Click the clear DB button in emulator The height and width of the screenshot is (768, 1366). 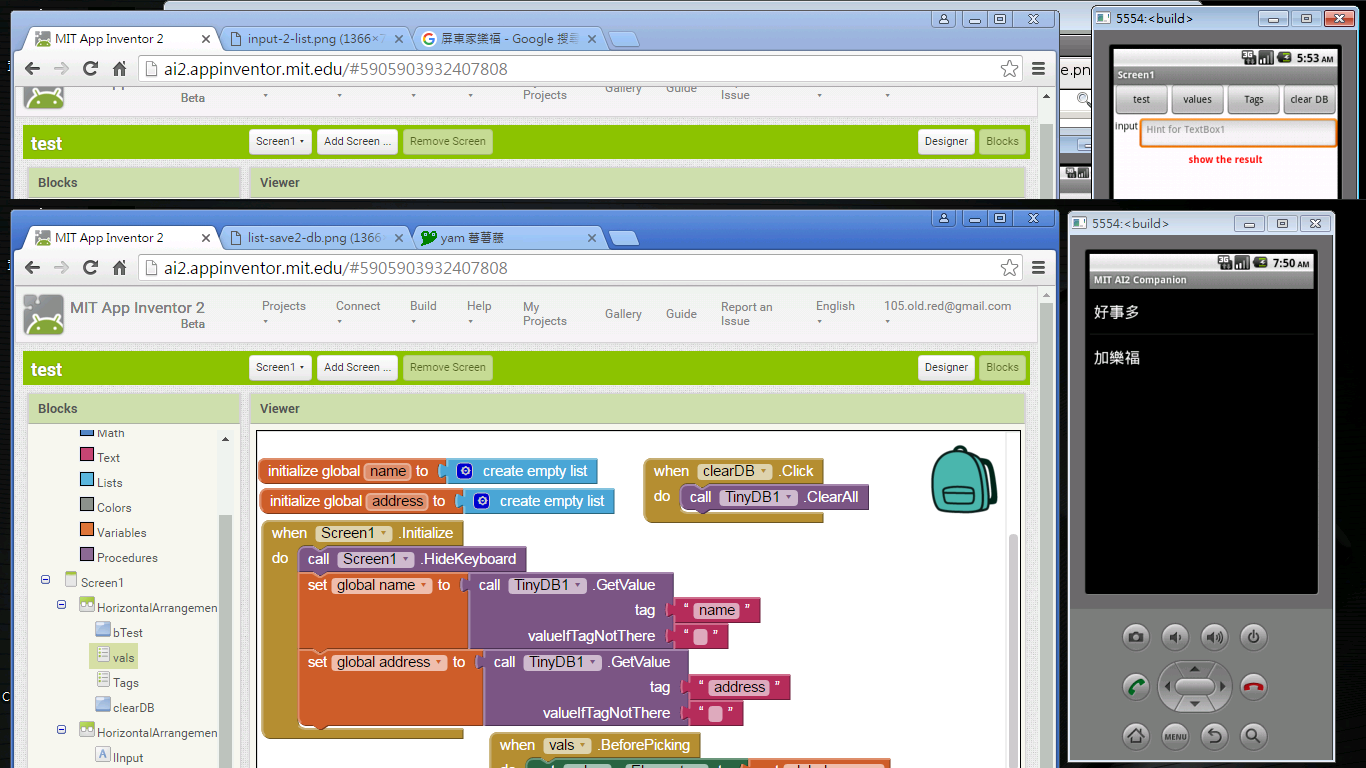pos(1309,100)
